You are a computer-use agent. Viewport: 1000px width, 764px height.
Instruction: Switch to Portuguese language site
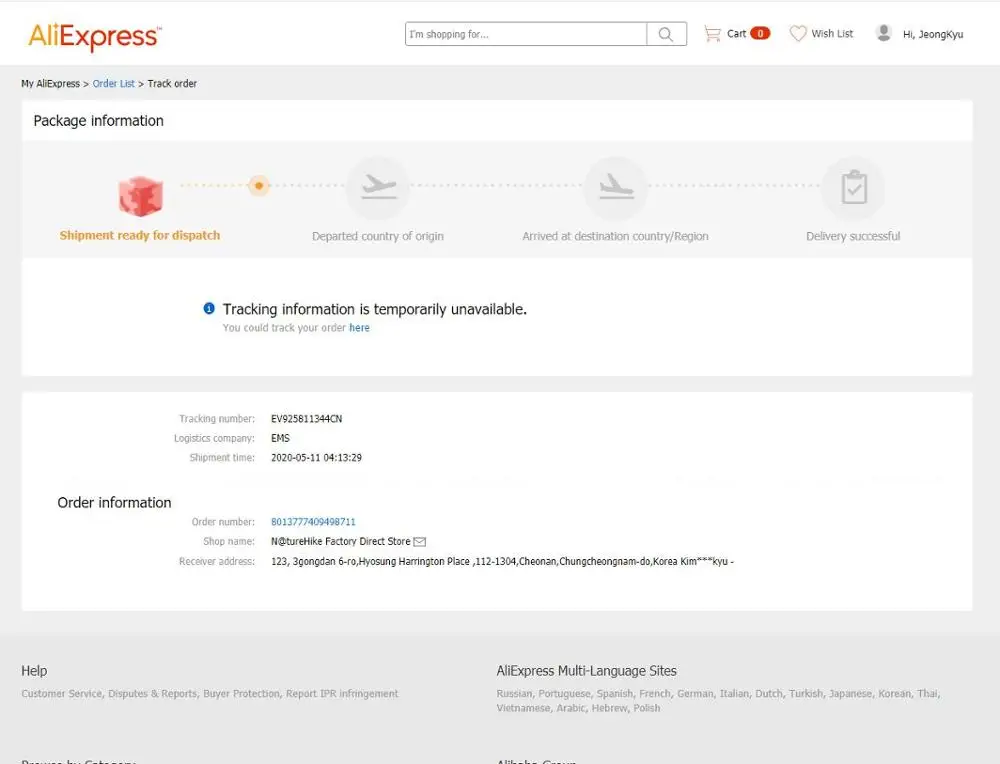(564, 693)
